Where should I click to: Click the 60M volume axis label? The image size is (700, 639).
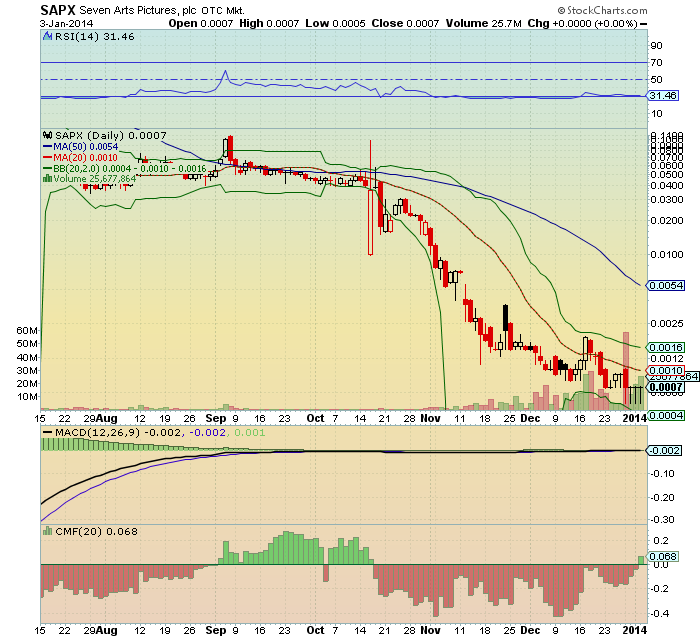coord(27,330)
